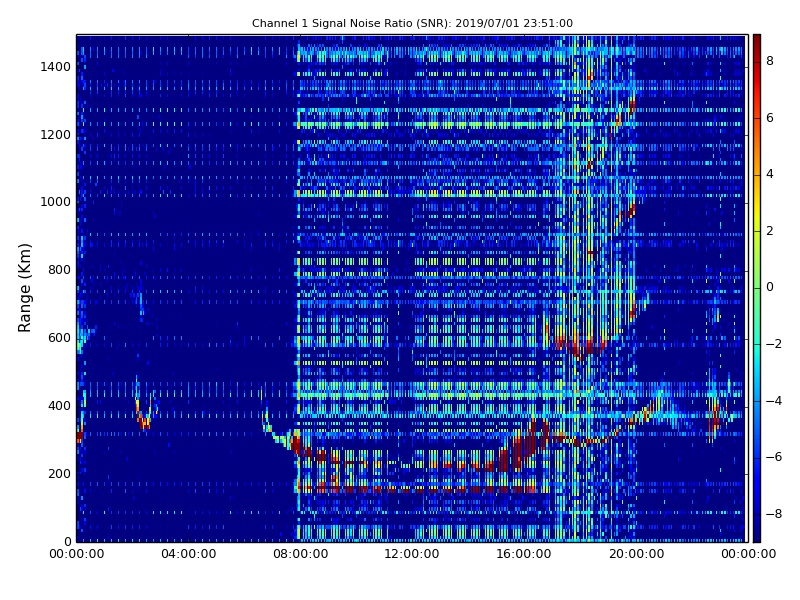Click the 1000 tick label on range axis
800x600 pixels.
pos(56,202)
